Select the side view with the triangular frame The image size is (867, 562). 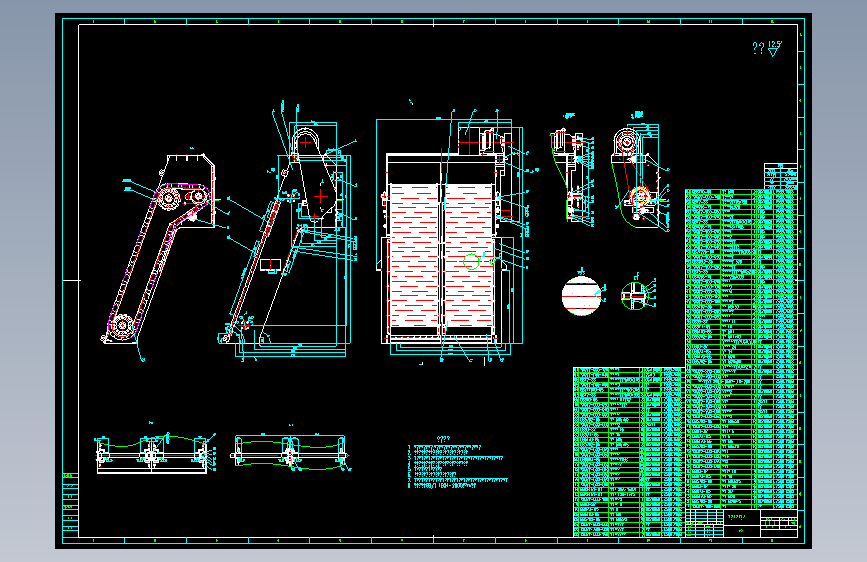[x=288, y=231]
